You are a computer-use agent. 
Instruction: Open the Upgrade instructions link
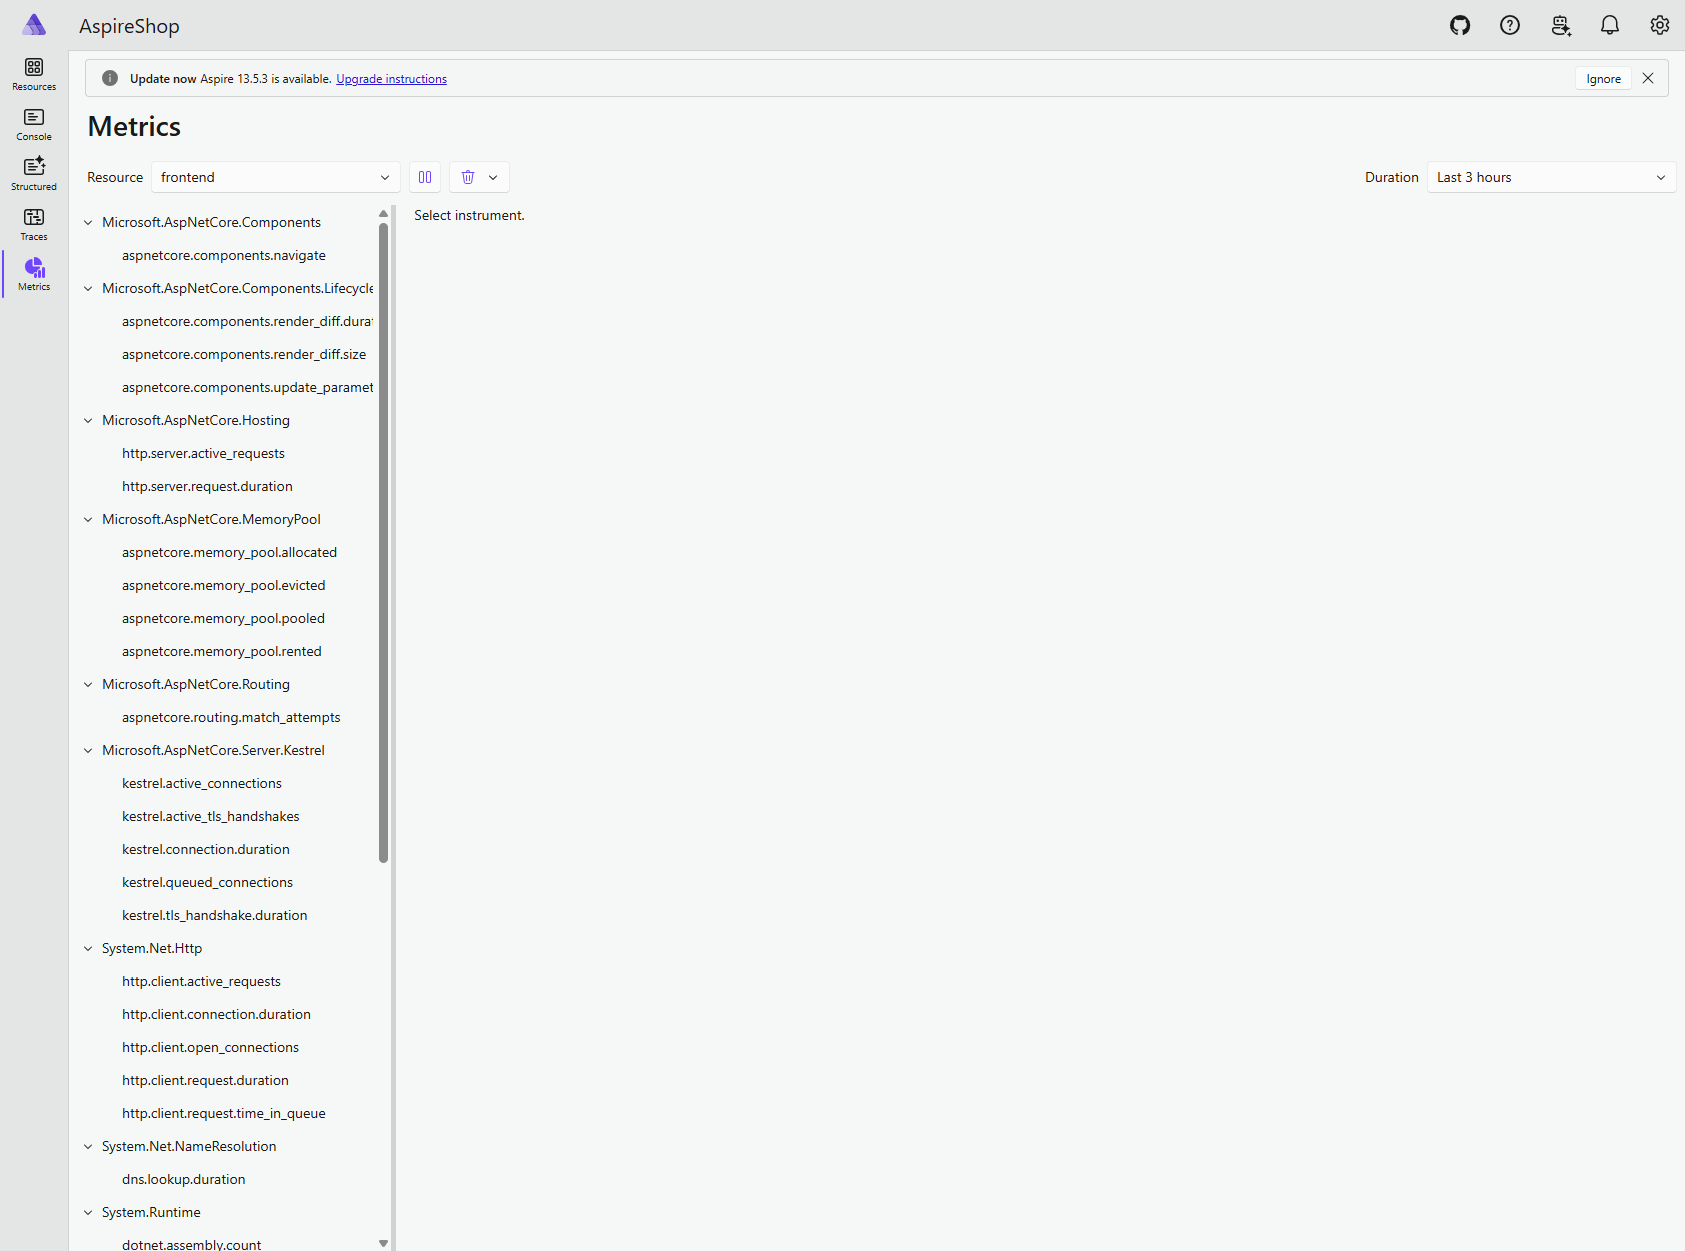[391, 79]
